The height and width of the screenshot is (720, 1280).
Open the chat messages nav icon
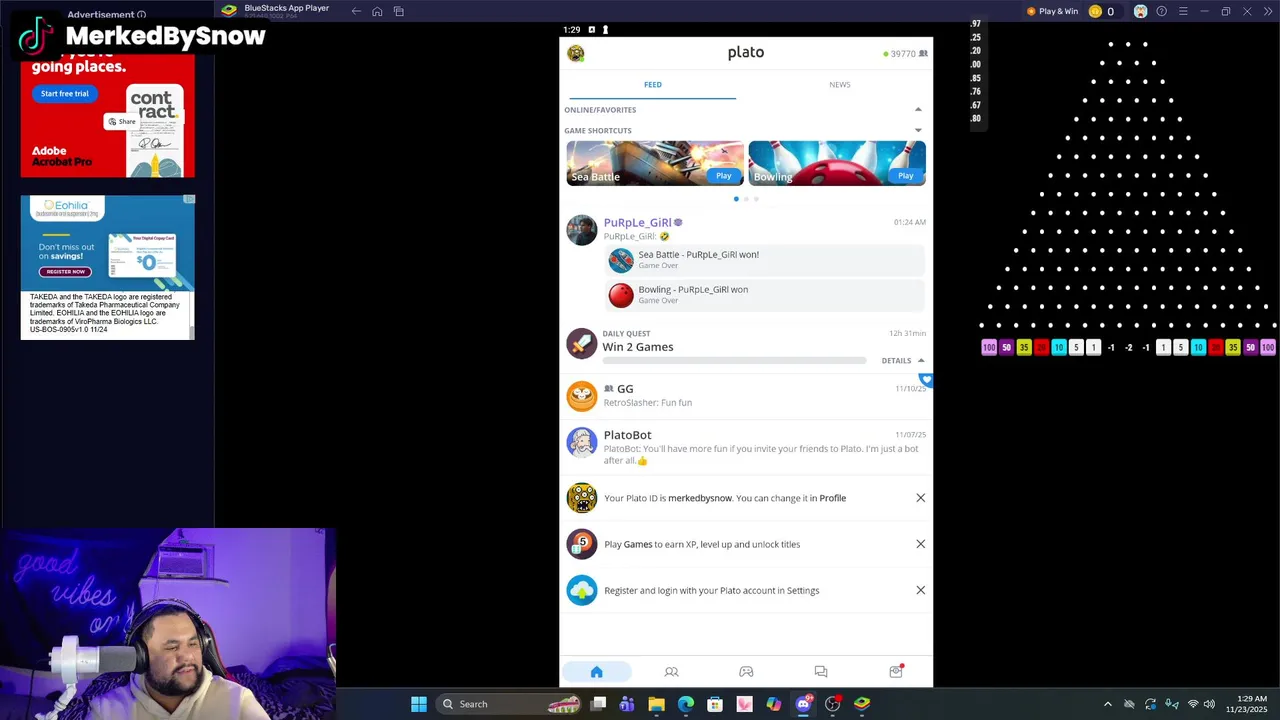pyautogui.click(x=821, y=672)
